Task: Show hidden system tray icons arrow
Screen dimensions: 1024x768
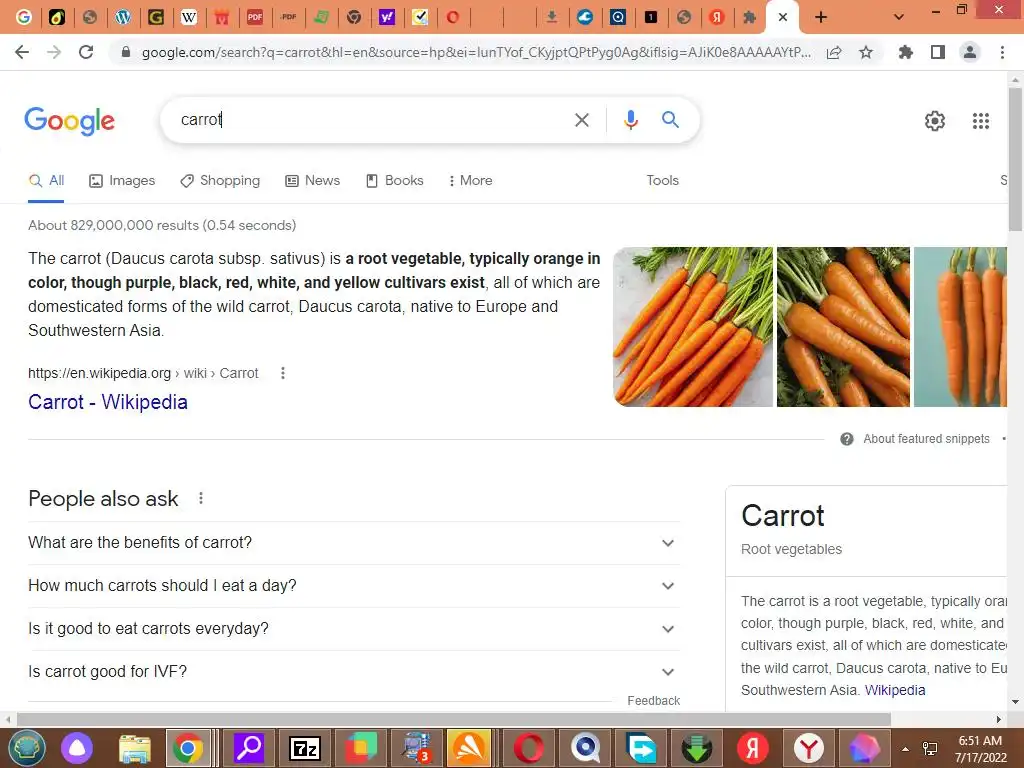Action: 905,749
